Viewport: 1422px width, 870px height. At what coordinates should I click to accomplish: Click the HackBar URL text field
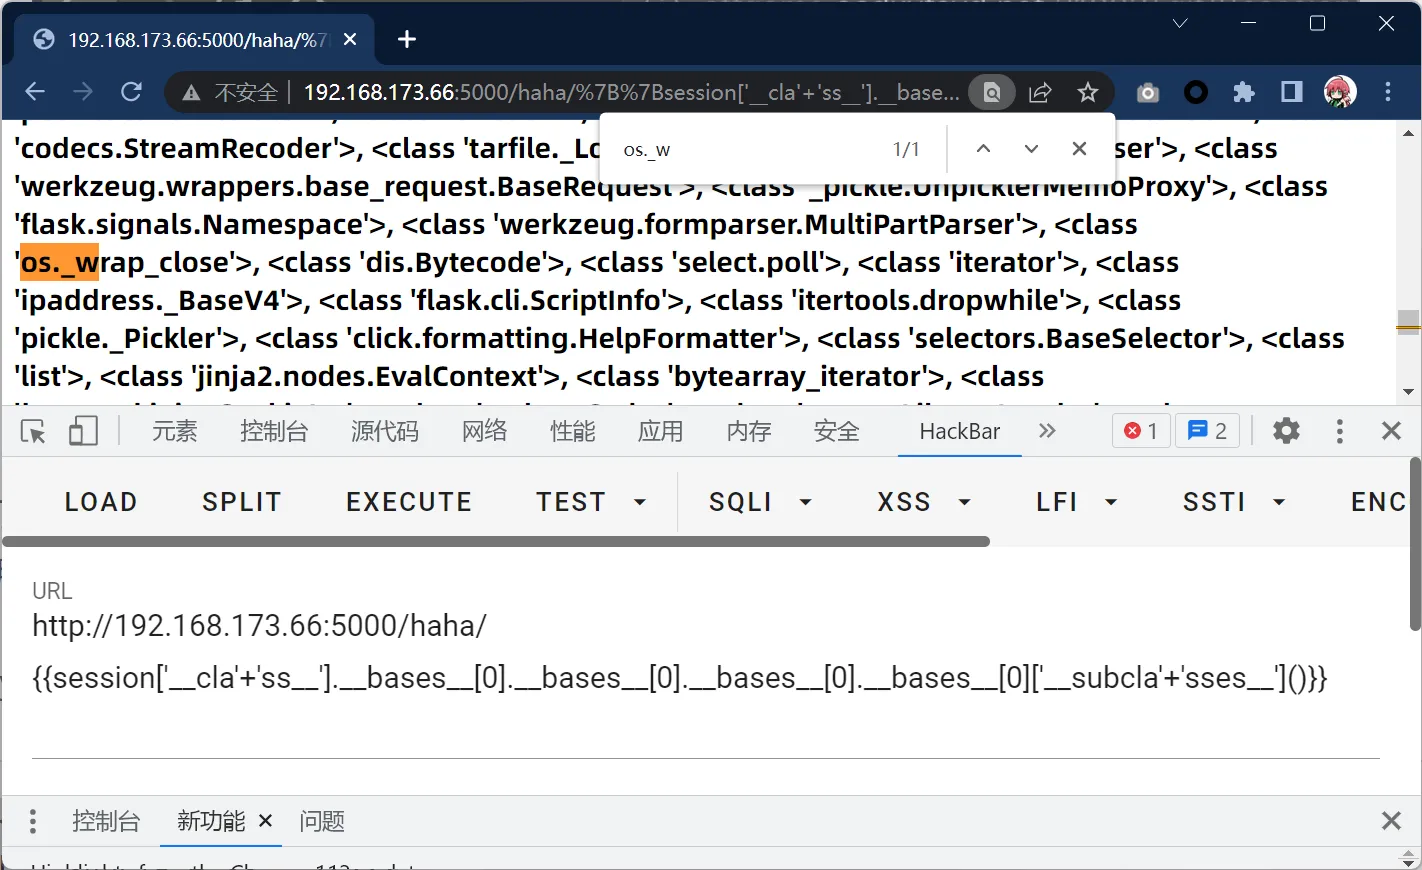680,652
